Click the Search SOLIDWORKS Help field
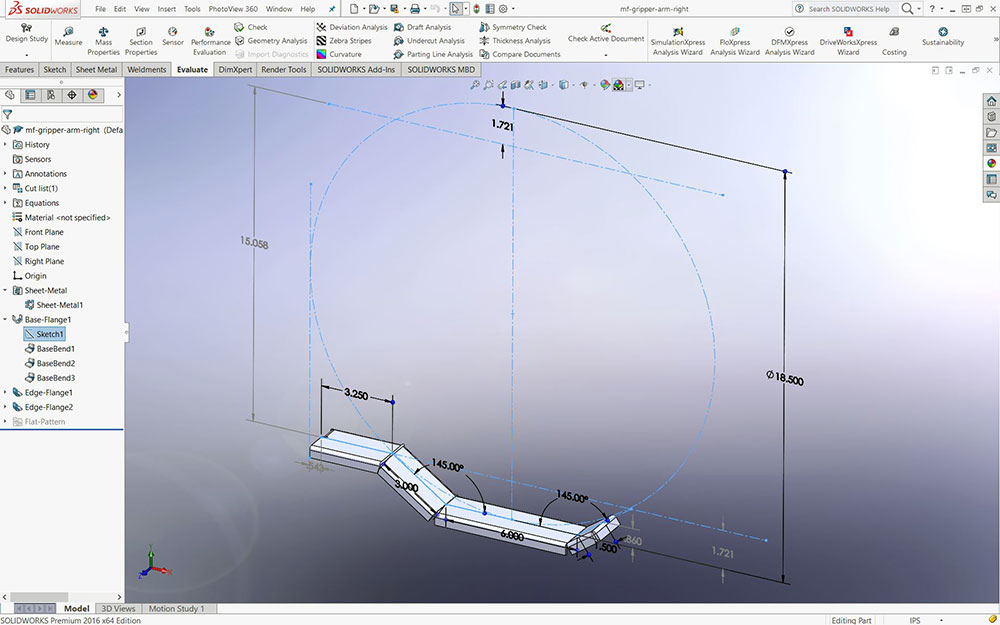Viewport: 1000px width, 625px height. [x=847, y=9]
